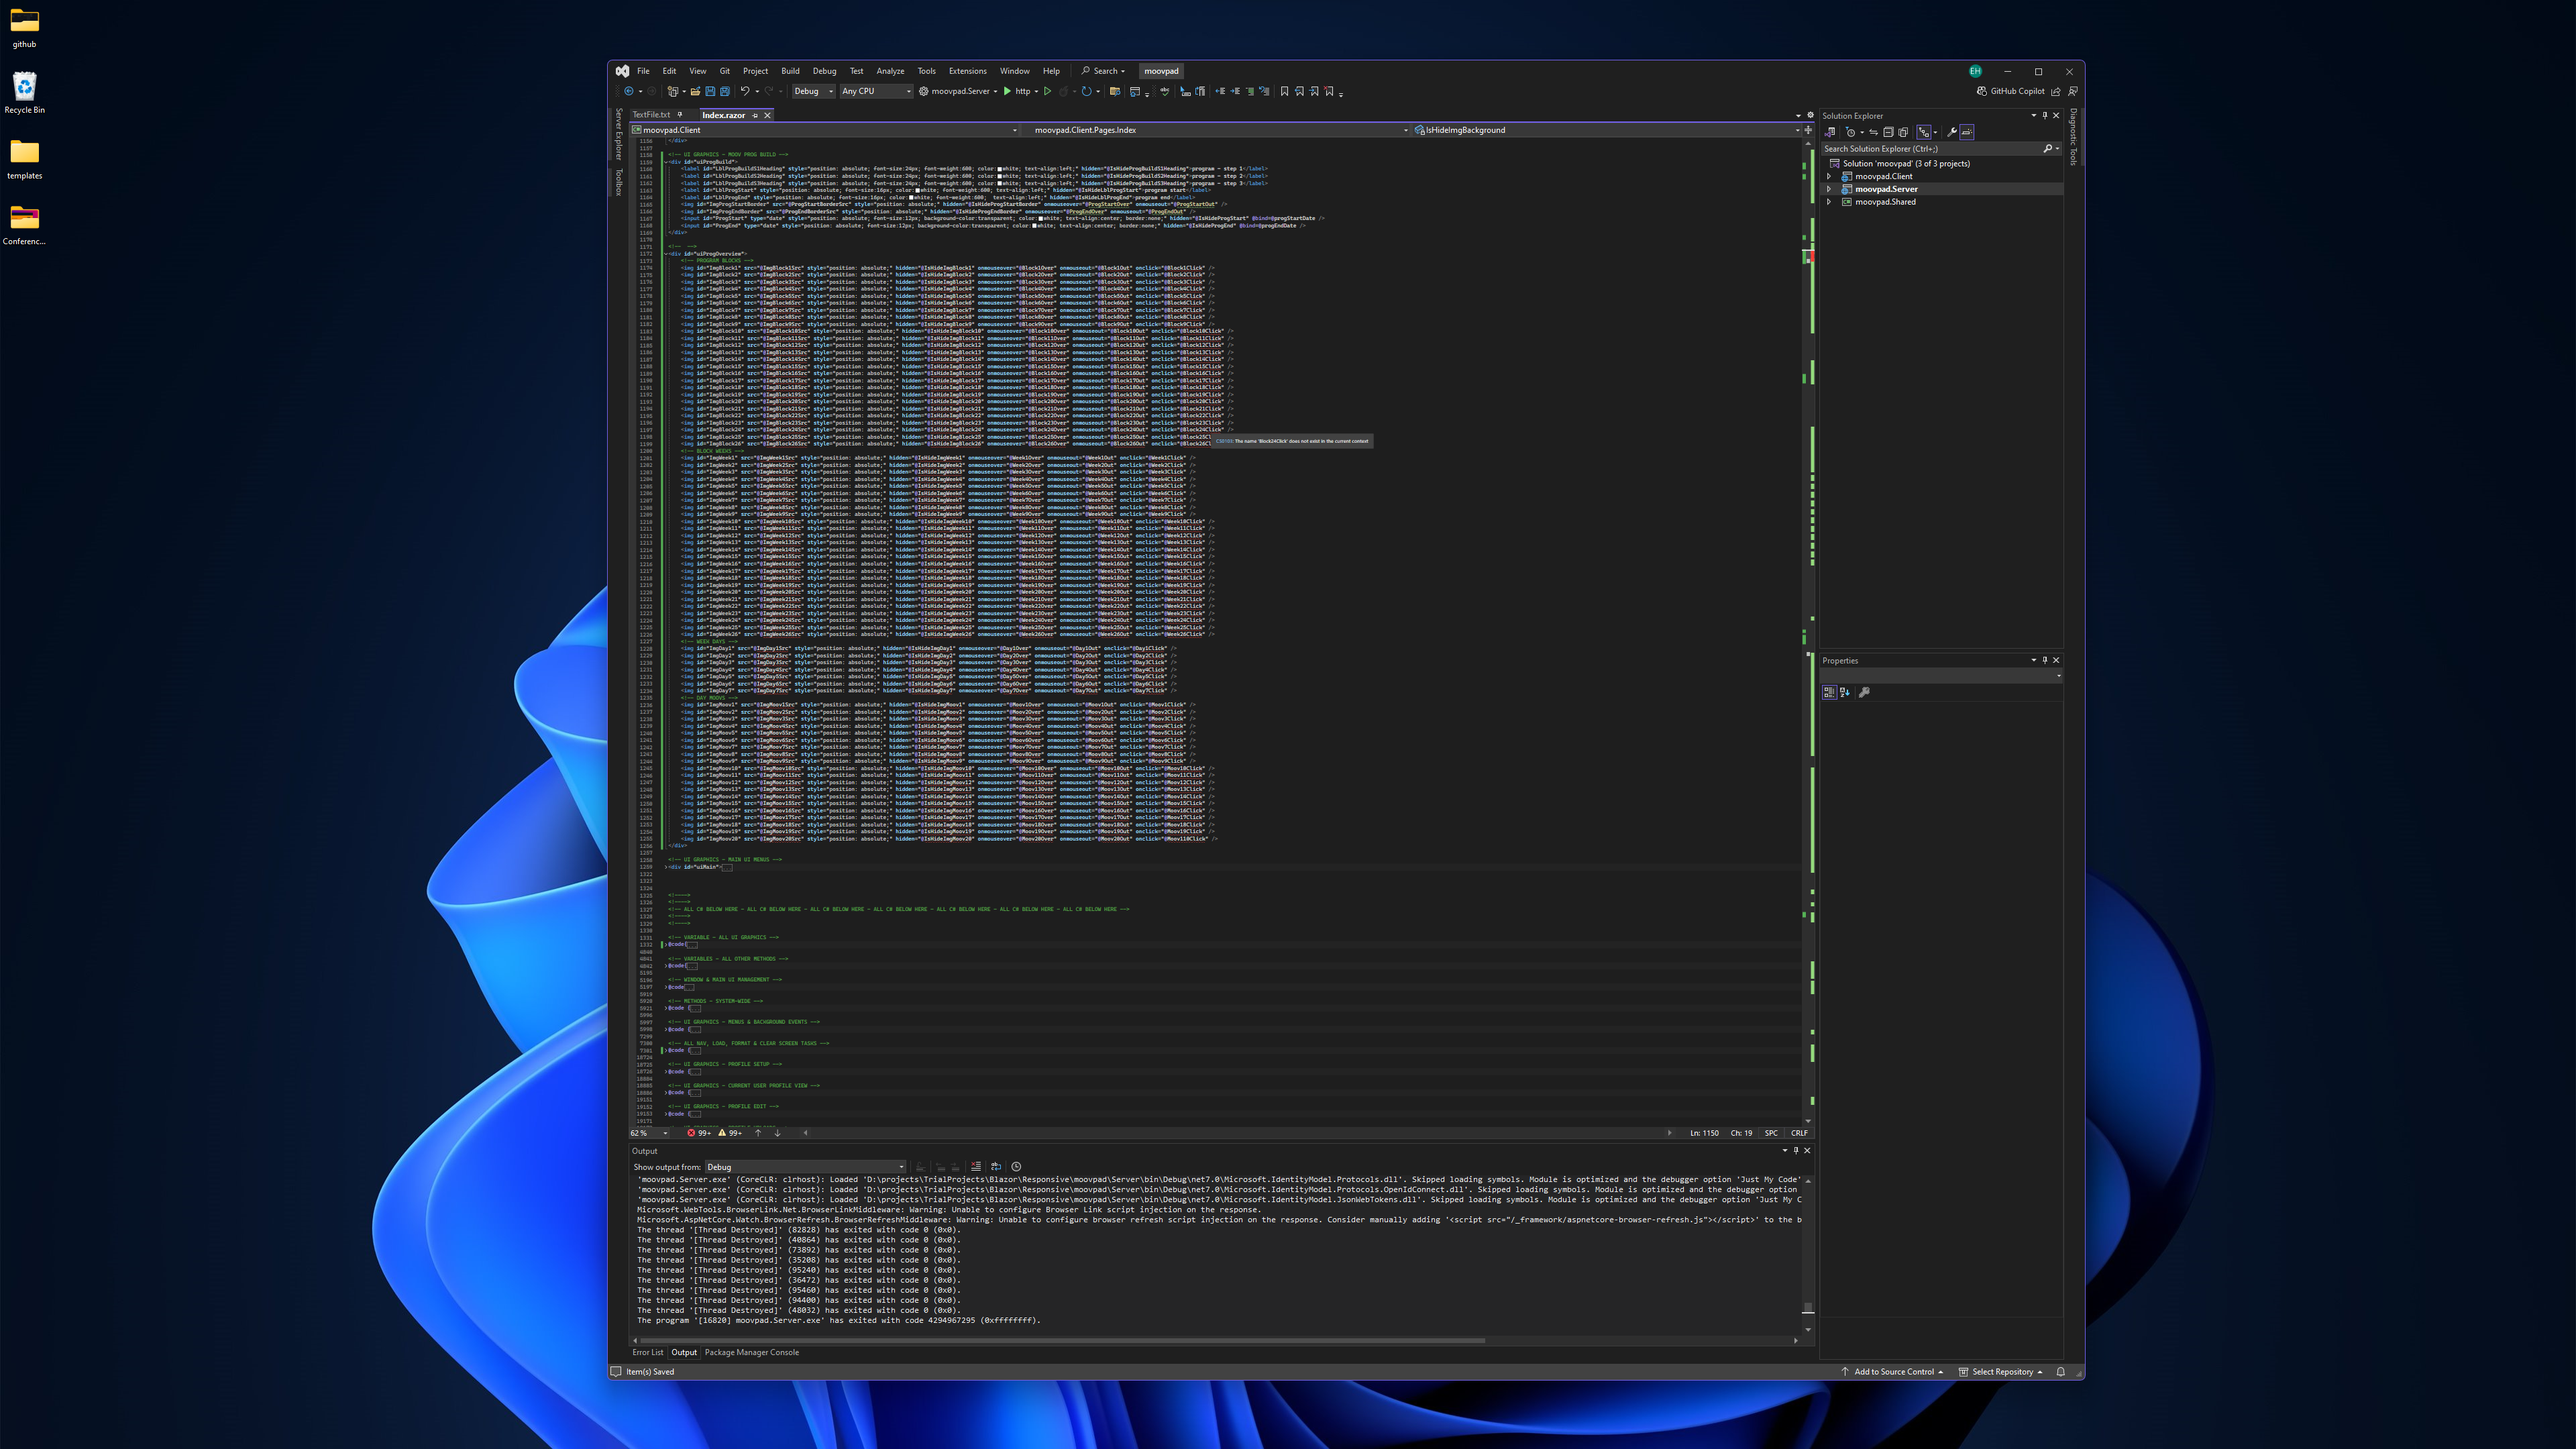The width and height of the screenshot is (2576, 1449).
Task: Open the Git menu
Action: 725,71
